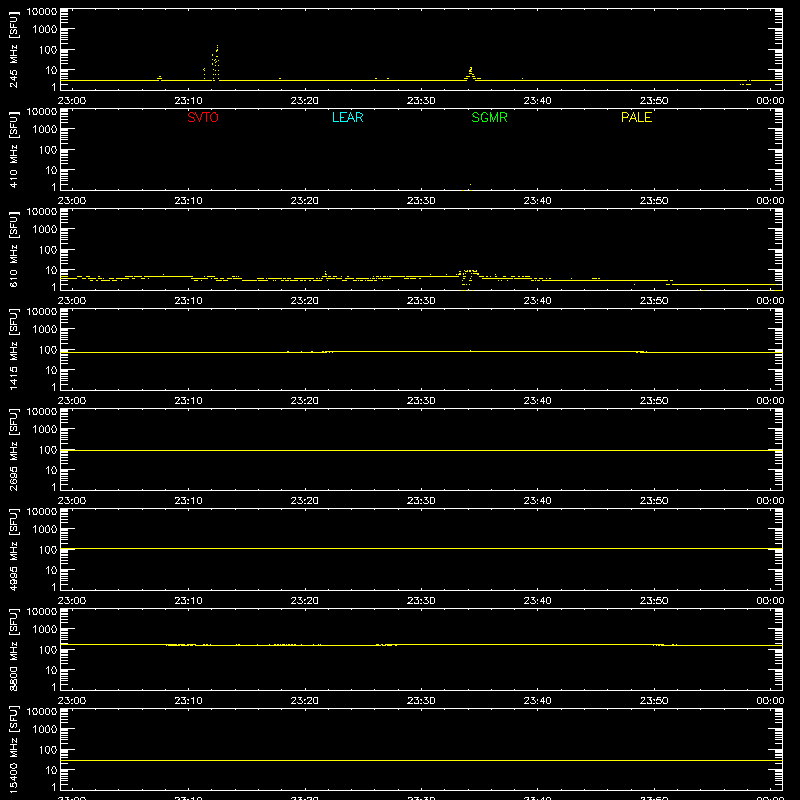Viewport: 800px width, 800px height.
Task: Select the 15400 MHz [SFU] axis label
Action: tap(14, 749)
